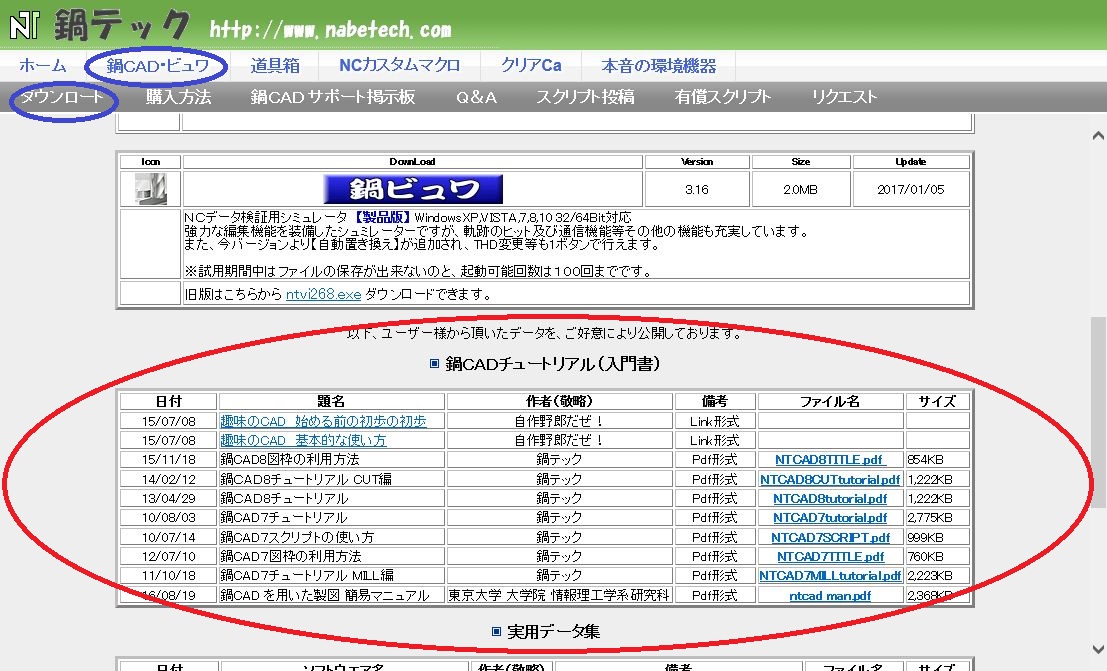Click the page scrollbar up arrow

[x=1098, y=135]
